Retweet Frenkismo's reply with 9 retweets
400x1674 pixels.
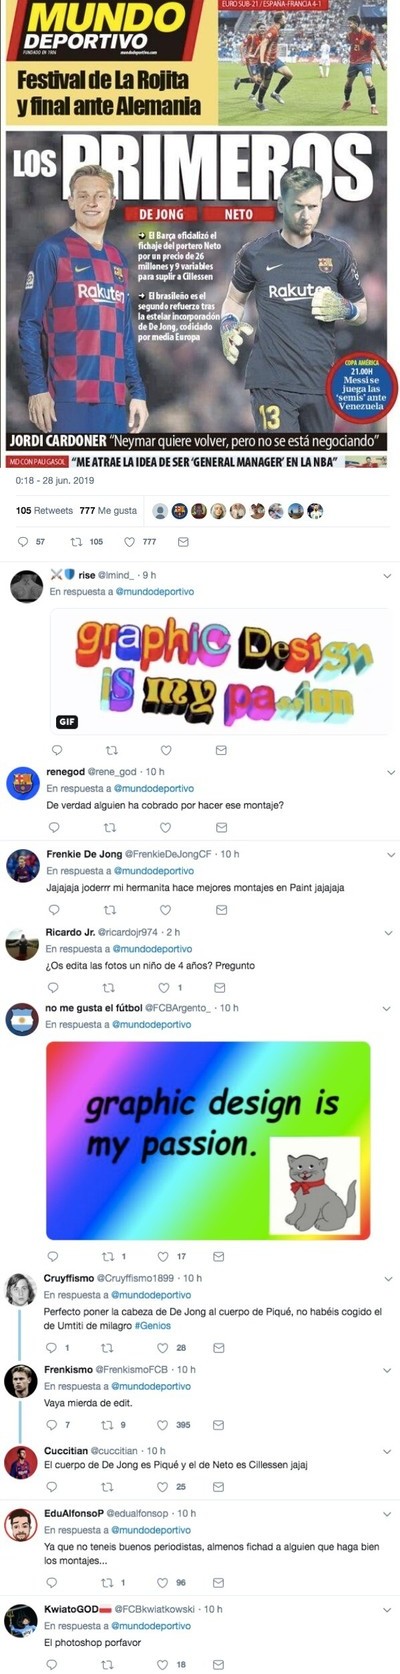(108, 1425)
